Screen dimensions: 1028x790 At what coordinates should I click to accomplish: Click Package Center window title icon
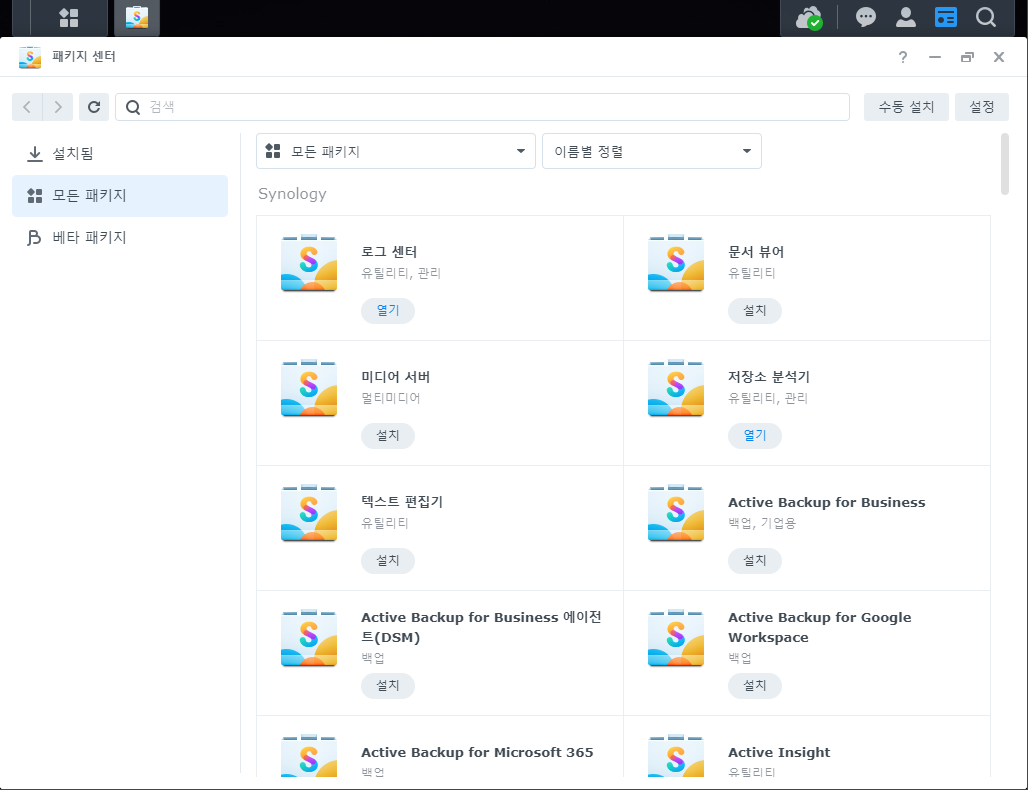coord(30,57)
